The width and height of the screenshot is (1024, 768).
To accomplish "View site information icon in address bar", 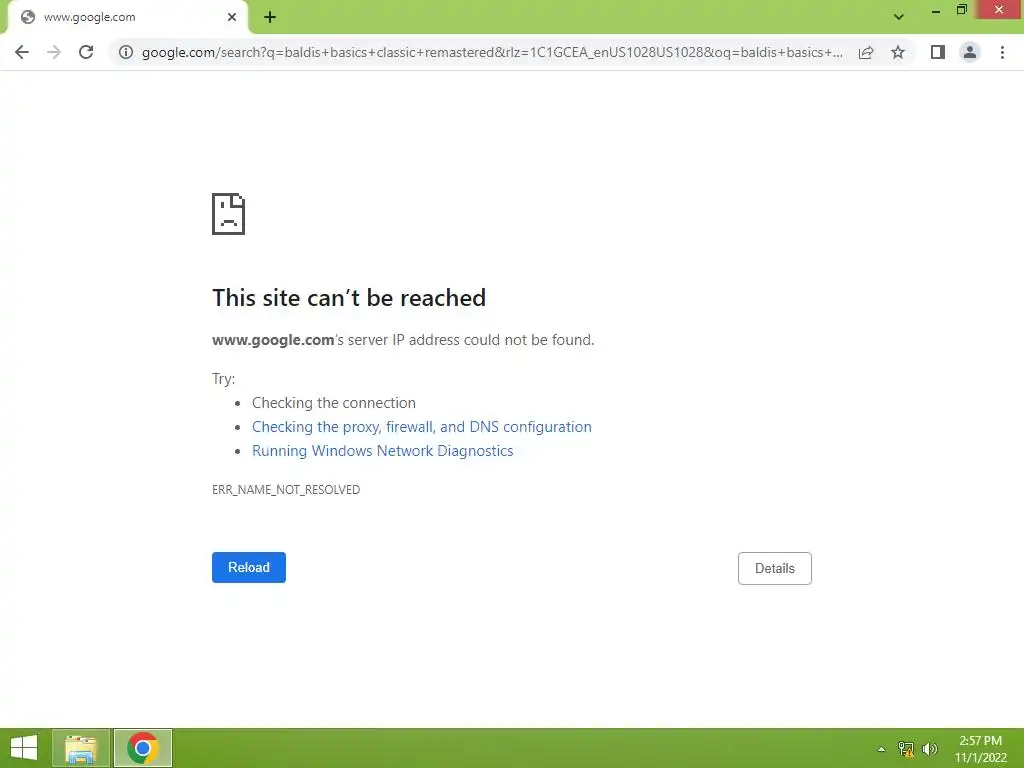I will (x=126, y=52).
